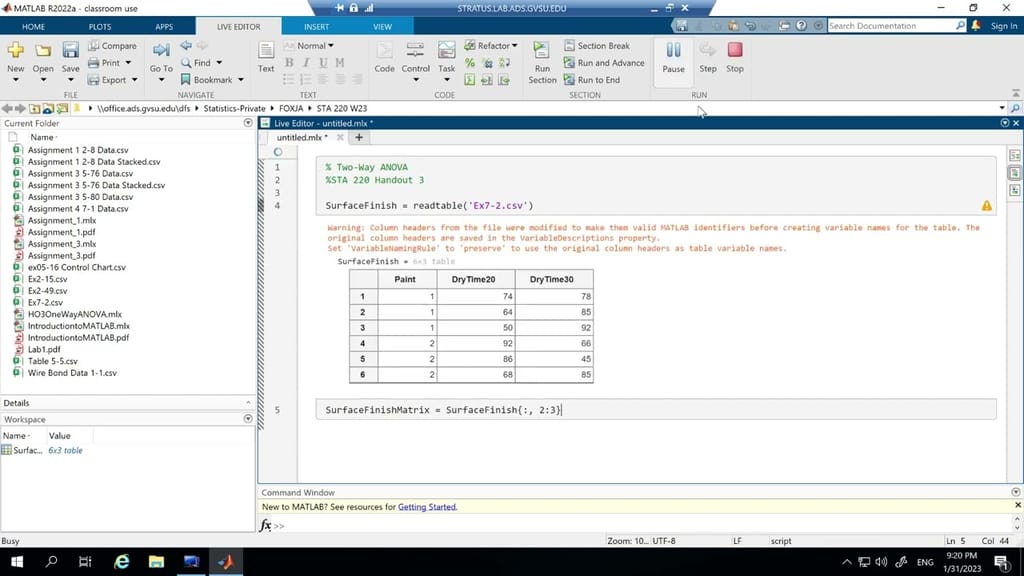Select Ex7-2.csv in Current Folder
Viewport: 1024px width, 576px height.
click(45, 302)
